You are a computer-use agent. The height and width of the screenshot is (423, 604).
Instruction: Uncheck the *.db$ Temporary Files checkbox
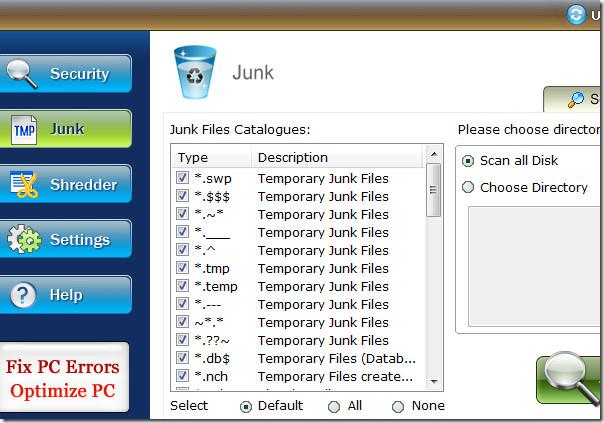[x=182, y=358]
